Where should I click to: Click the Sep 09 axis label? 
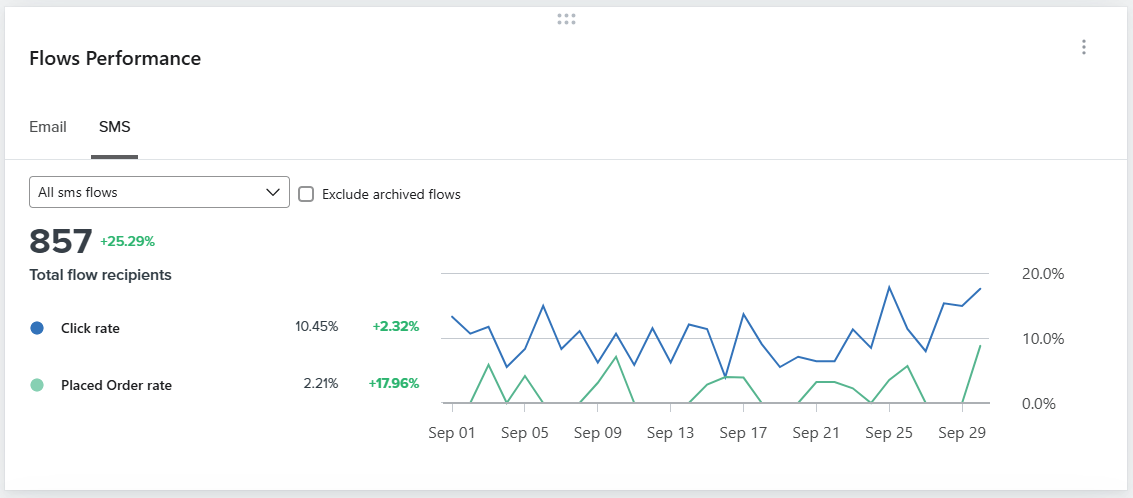tap(598, 433)
